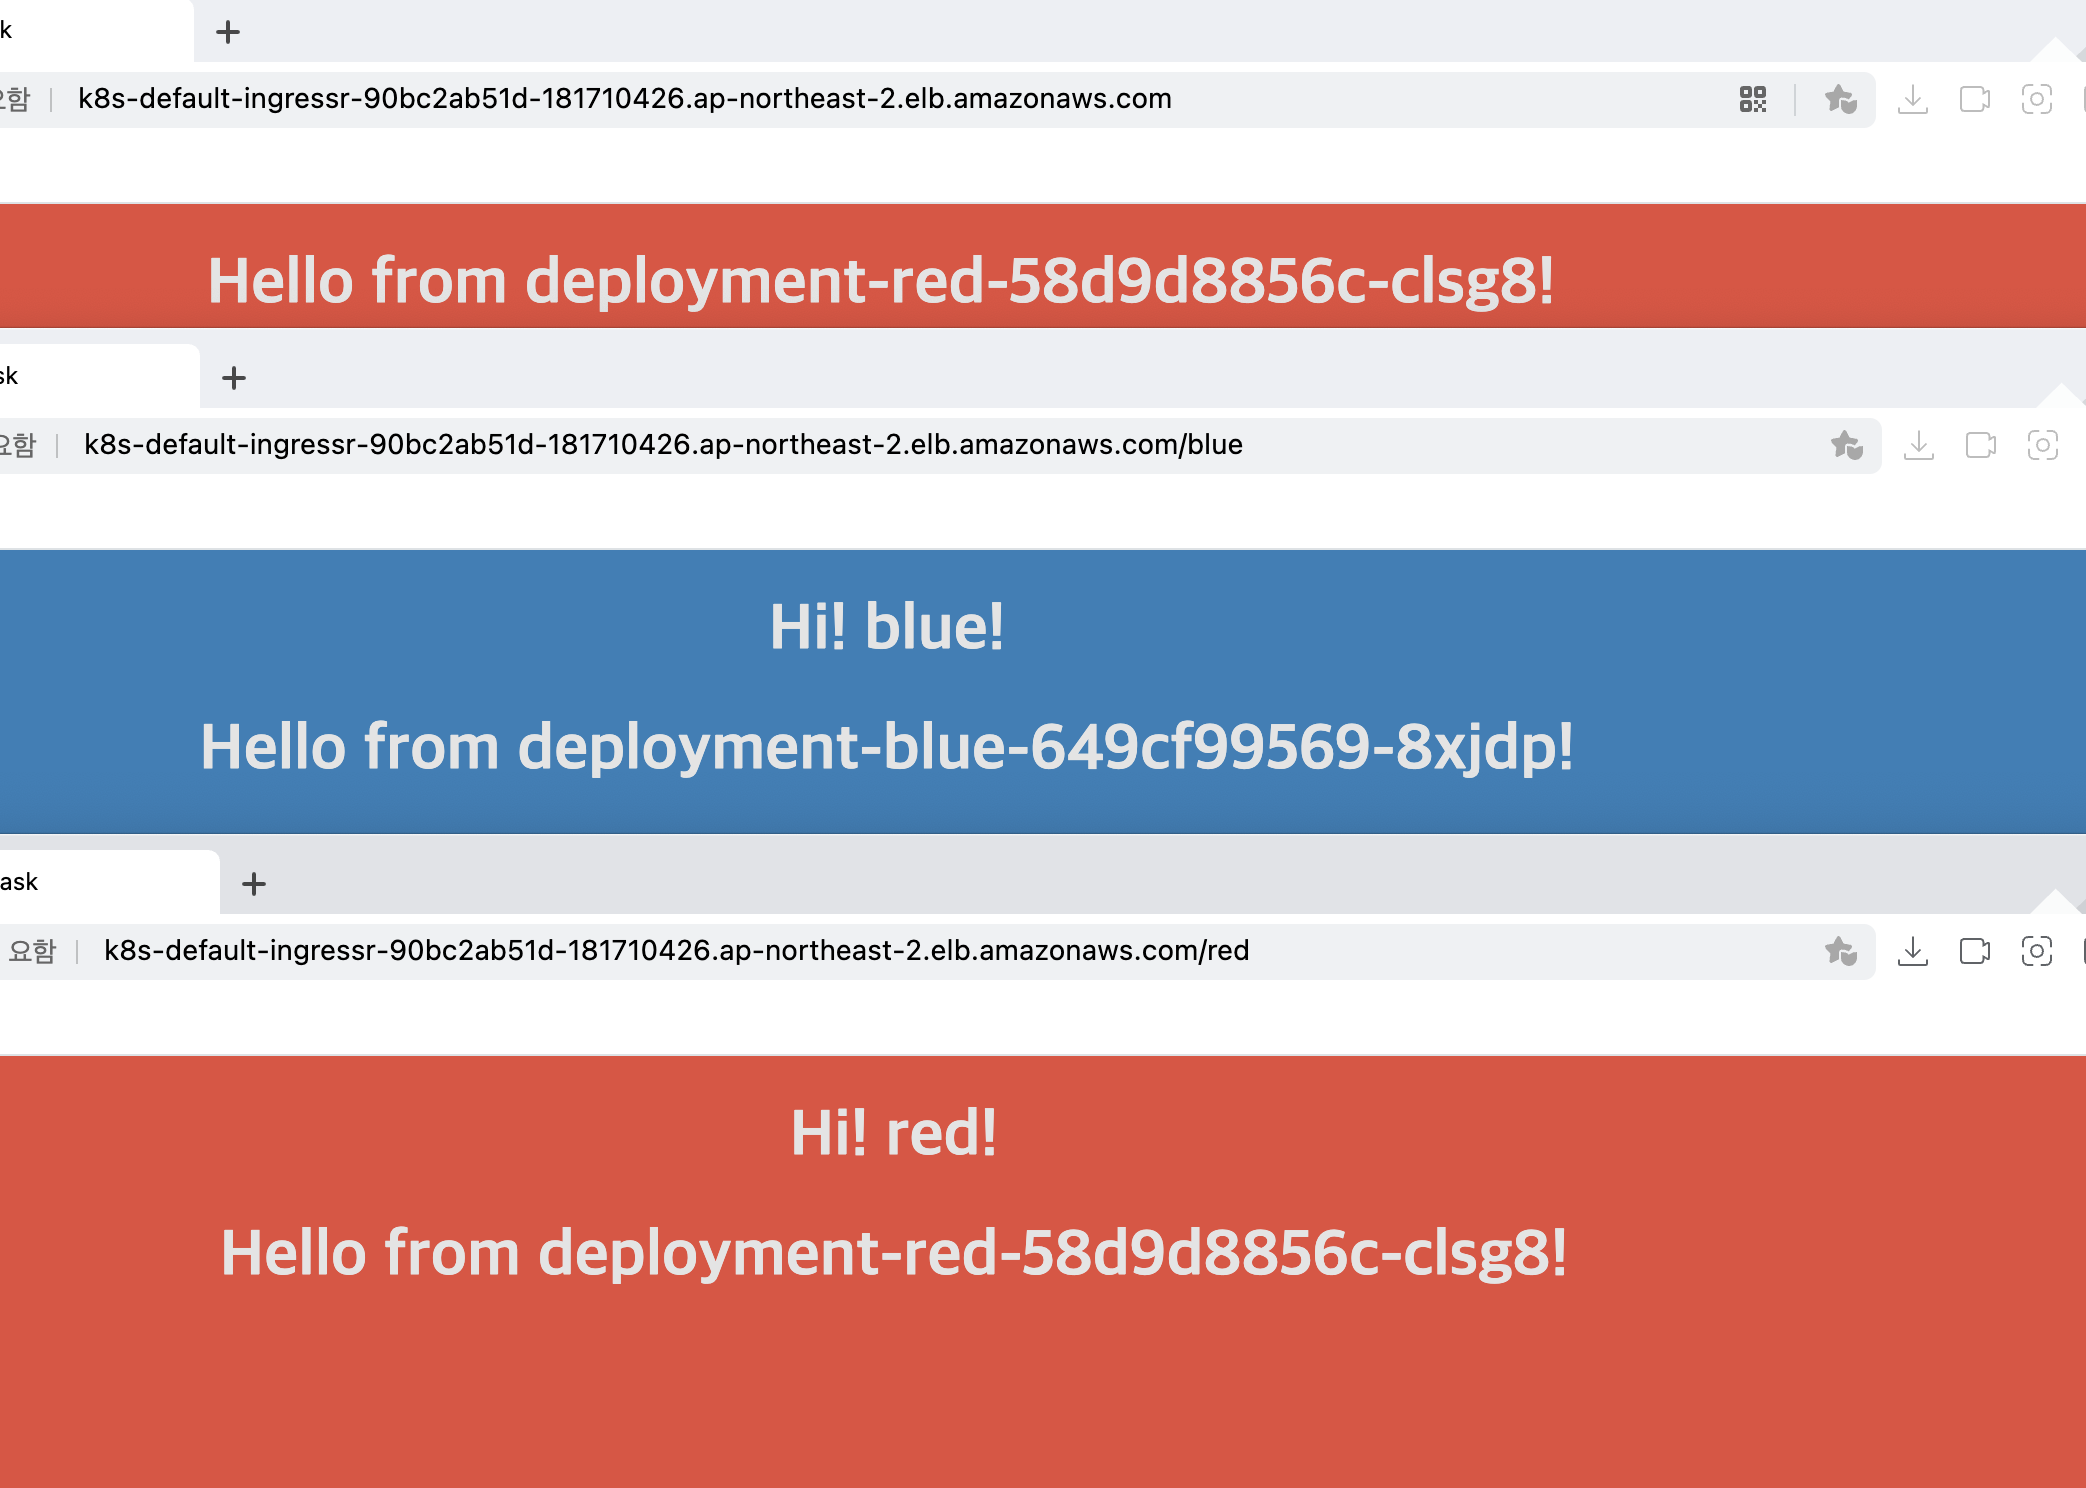Open a new tab in the top browser window
The width and height of the screenshot is (2086, 1488).
click(x=228, y=32)
